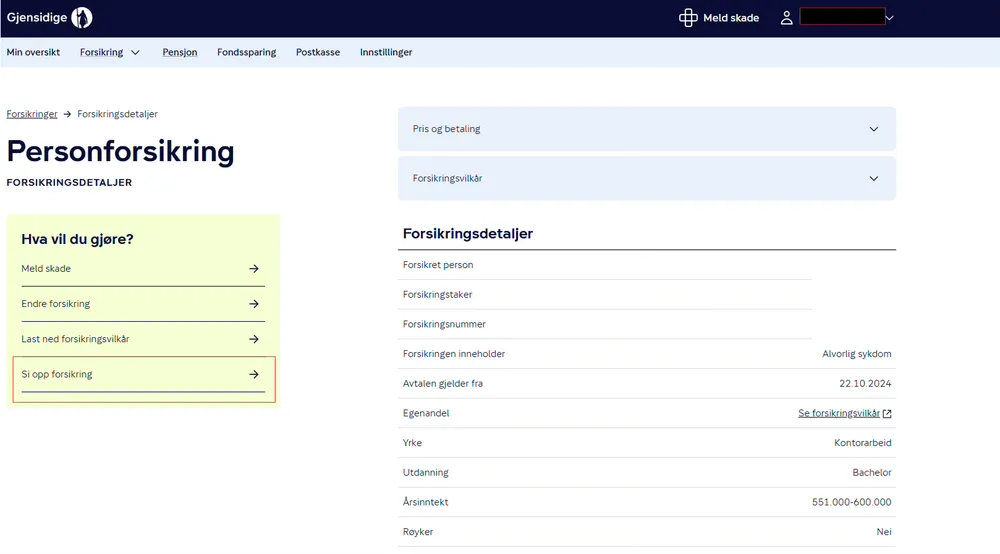Image resolution: width=1000 pixels, height=554 pixels.
Task: Click arrow beside Last ned forsikringsvilkår
Action: (x=254, y=339)
